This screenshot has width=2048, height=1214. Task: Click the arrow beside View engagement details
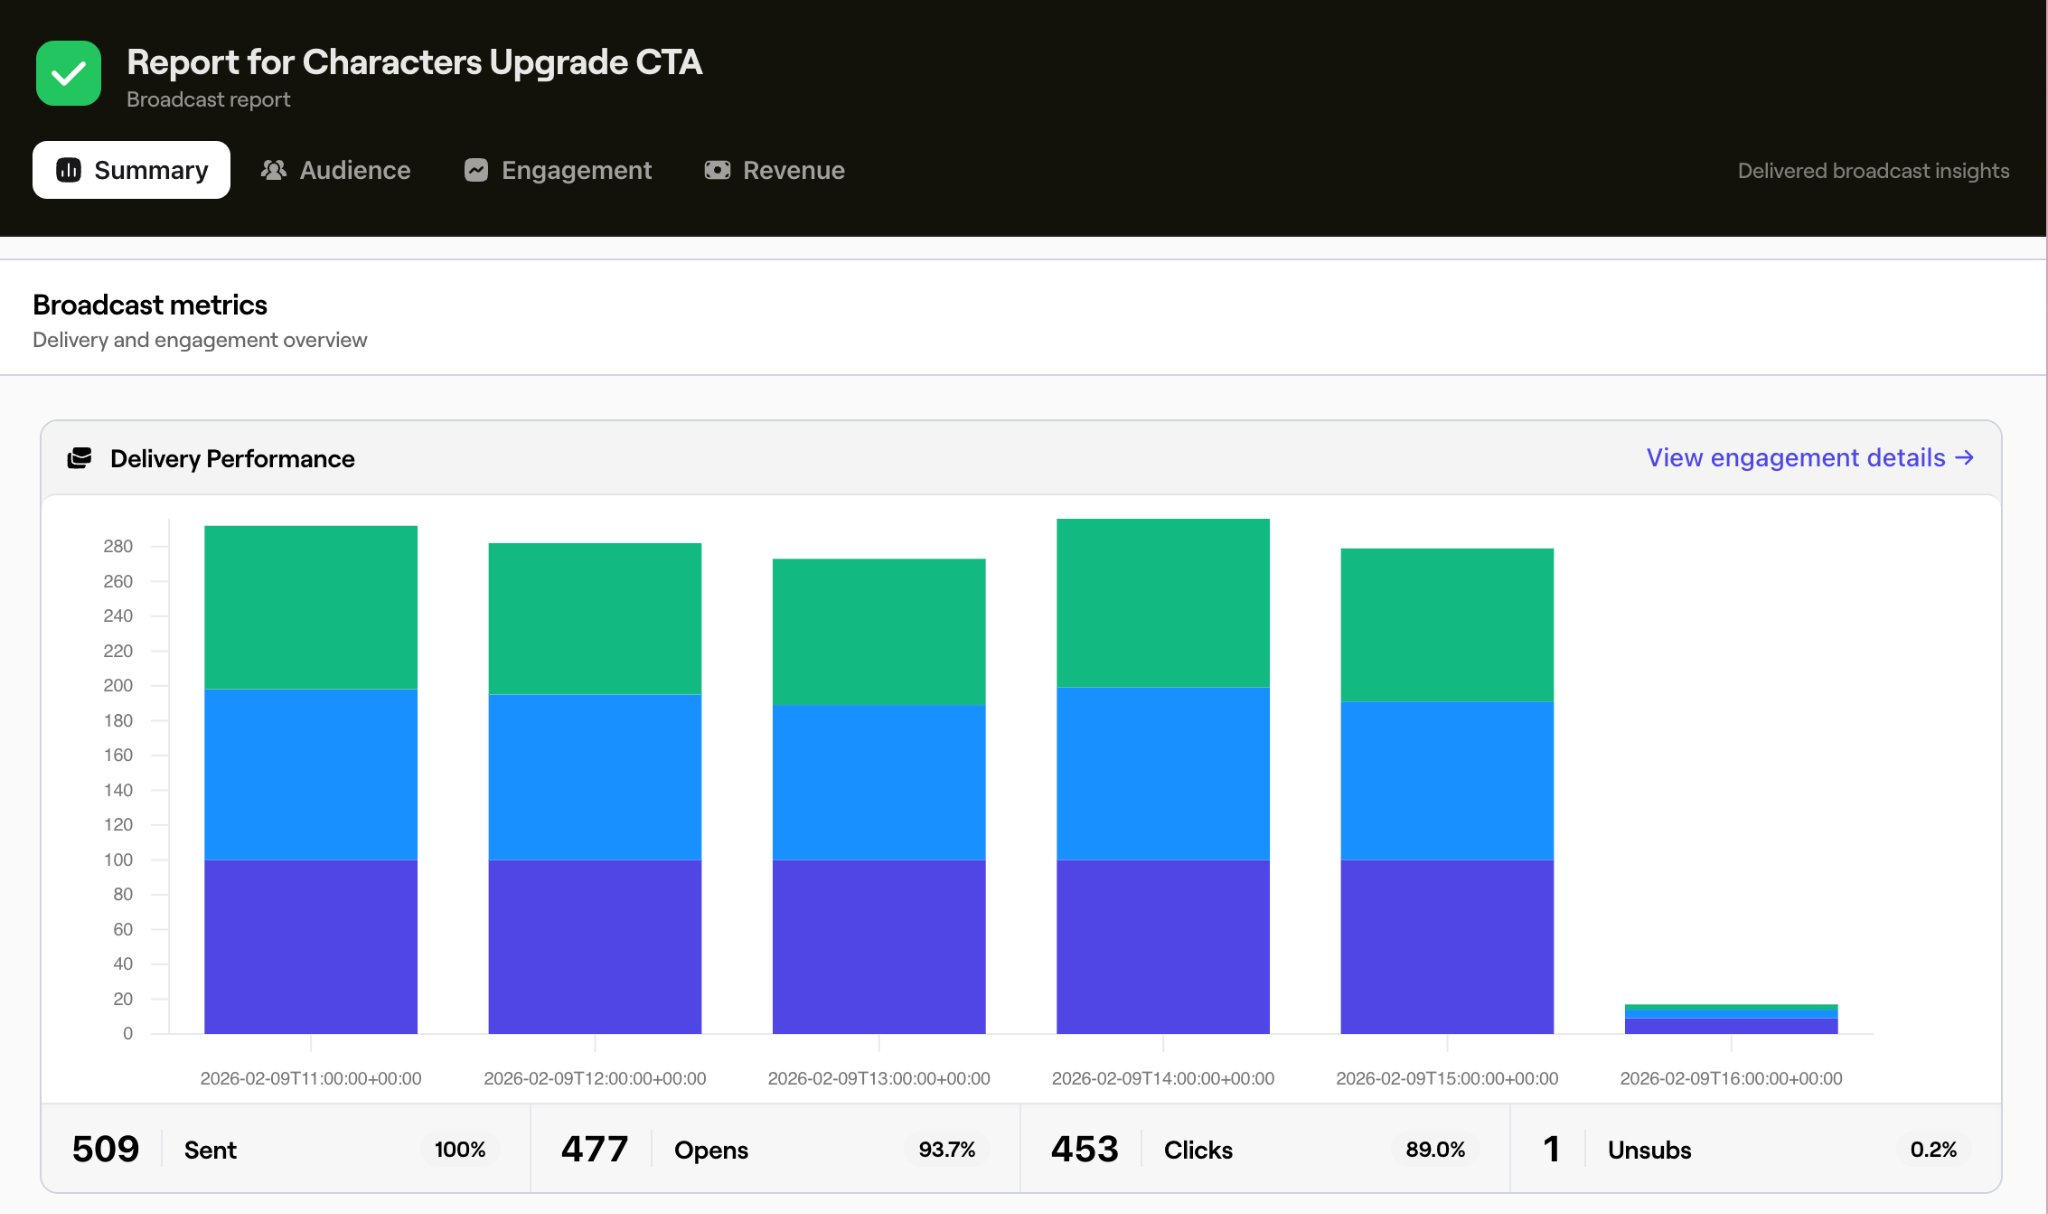click(x=1965, y=457)
